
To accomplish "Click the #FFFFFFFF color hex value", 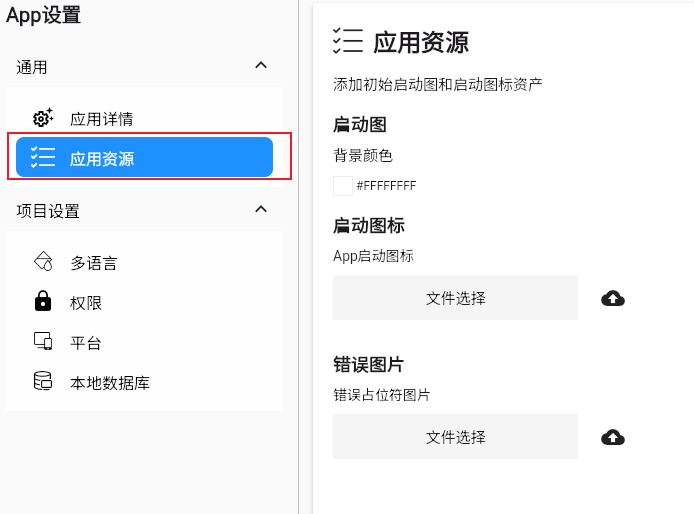I will 386,186.
